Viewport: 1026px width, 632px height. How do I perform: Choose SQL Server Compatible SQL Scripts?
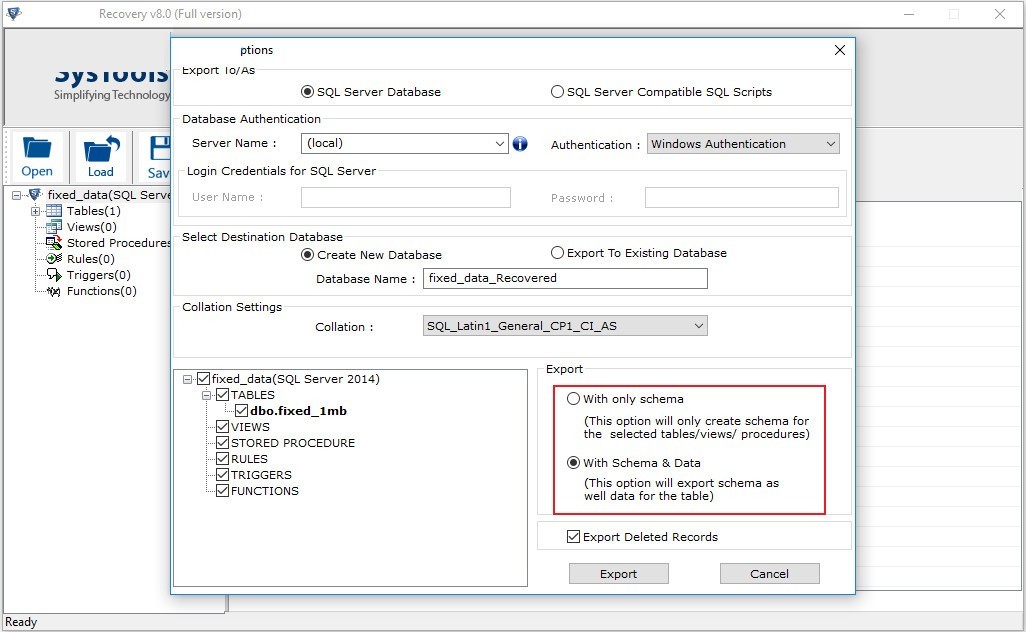557,91
